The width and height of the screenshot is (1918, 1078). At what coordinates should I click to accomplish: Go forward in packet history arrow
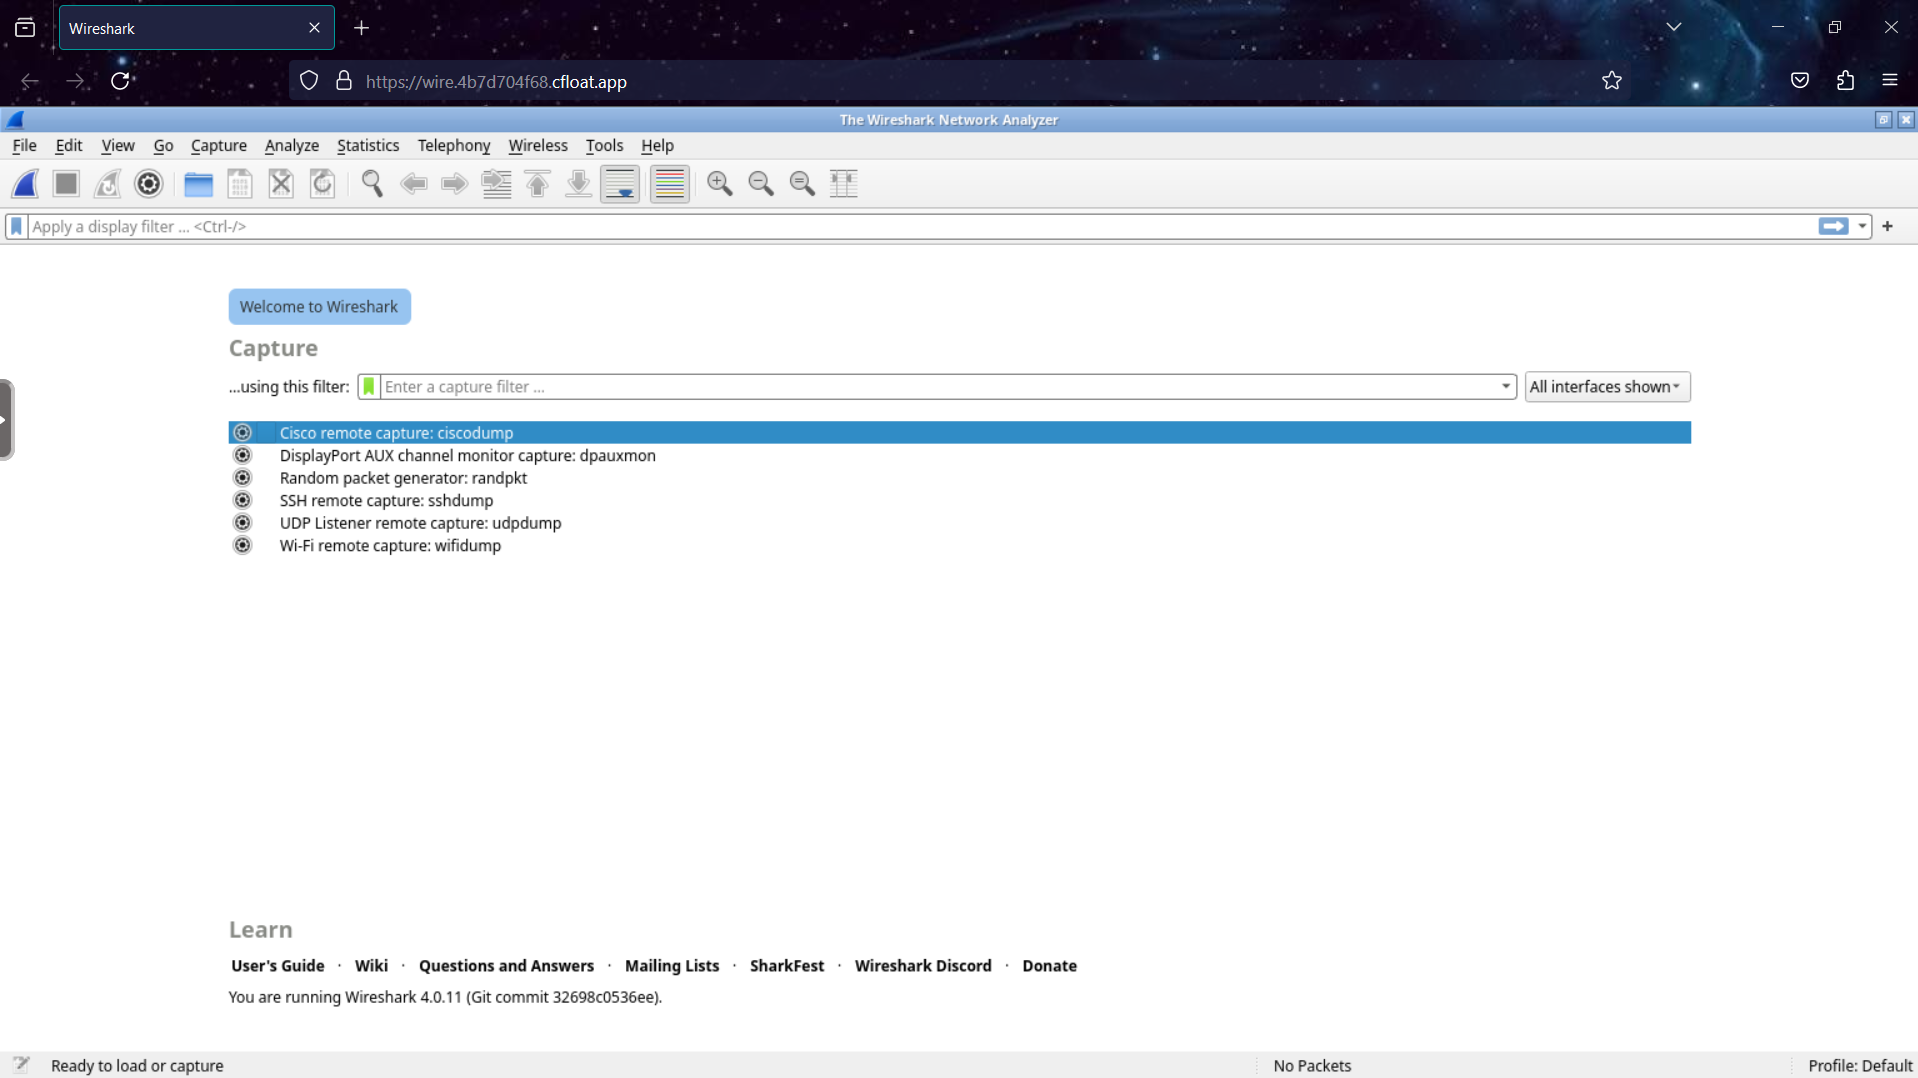(454, 184)
